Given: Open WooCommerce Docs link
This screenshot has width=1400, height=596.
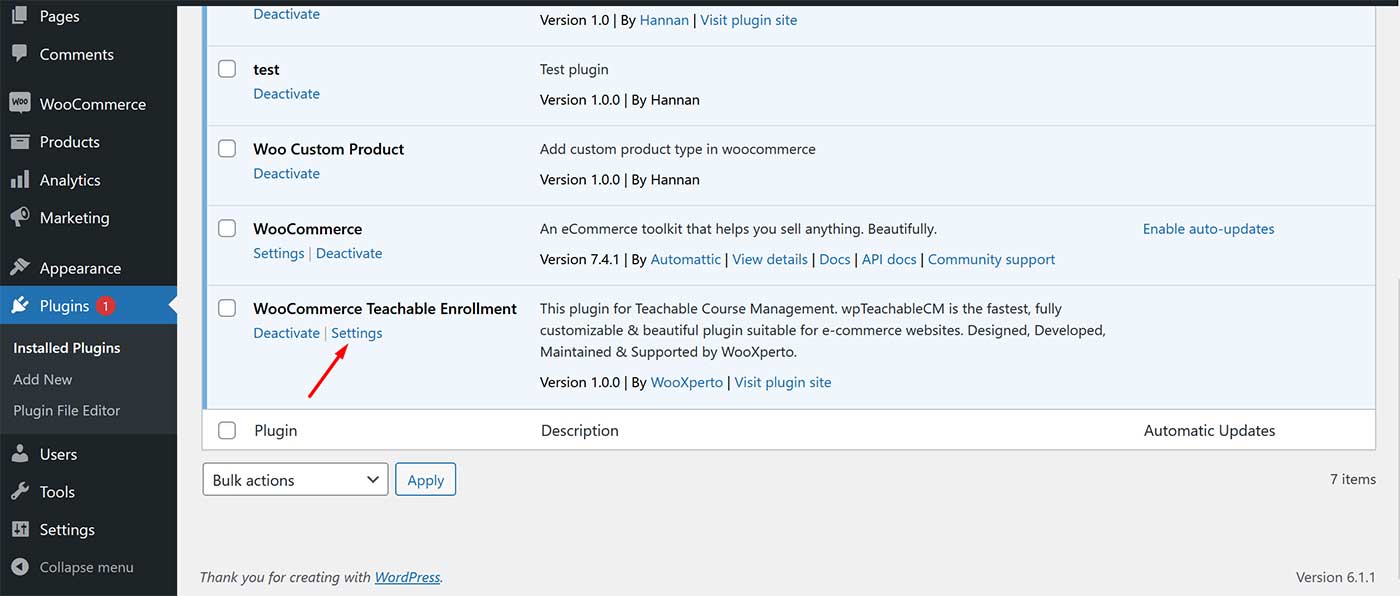Looking at the screenshot, I should point(835,259).
